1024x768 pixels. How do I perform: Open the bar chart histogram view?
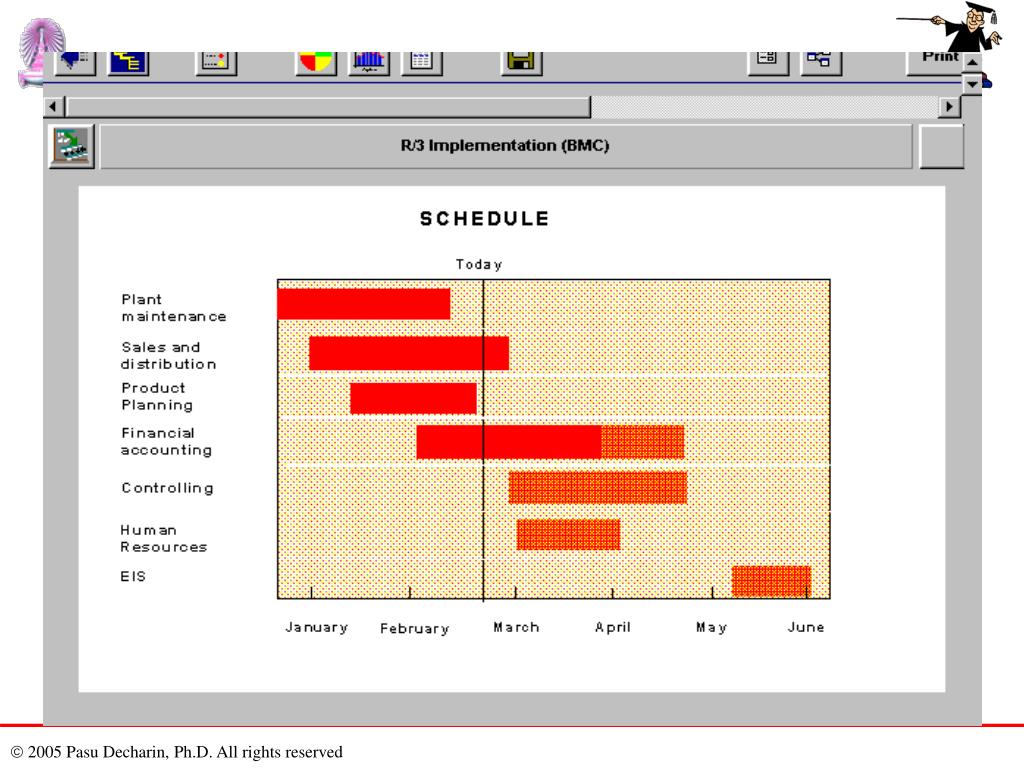pos(369,63)
